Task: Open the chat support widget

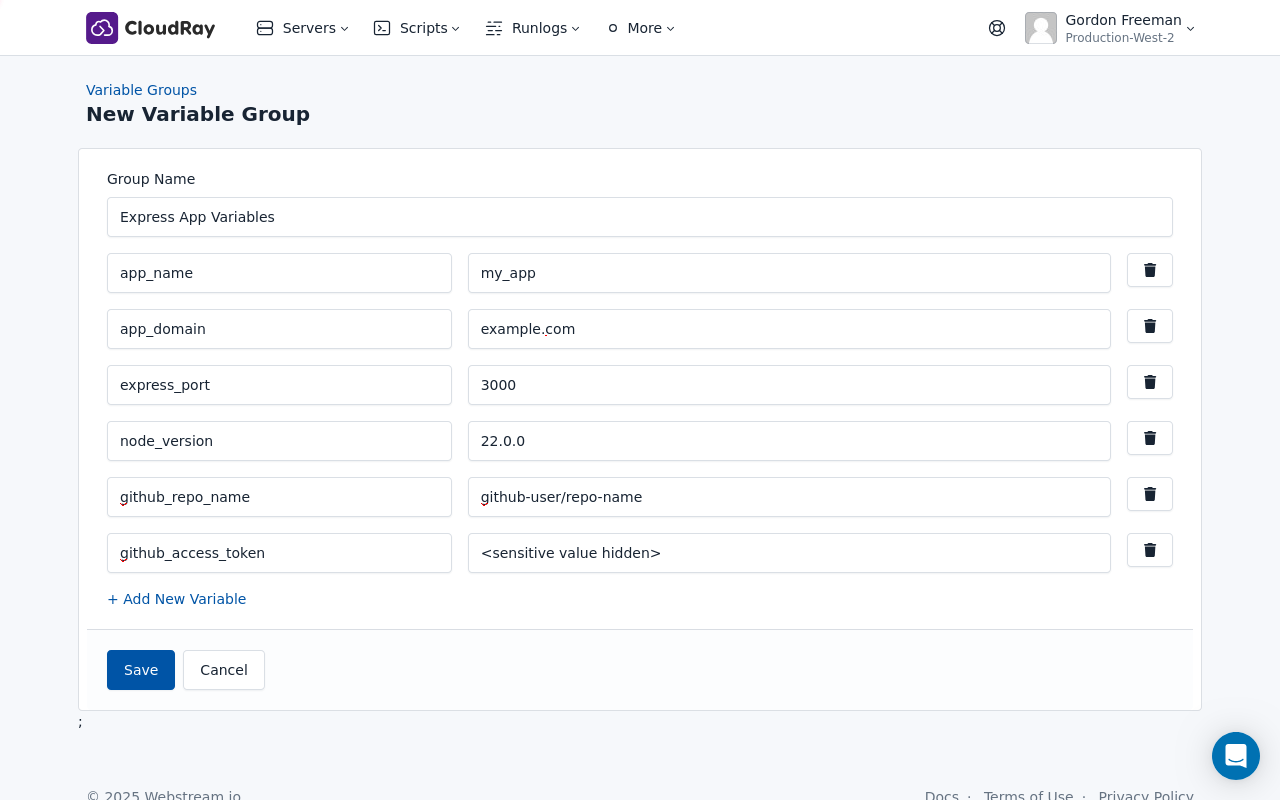Action: pos(1236,756)
